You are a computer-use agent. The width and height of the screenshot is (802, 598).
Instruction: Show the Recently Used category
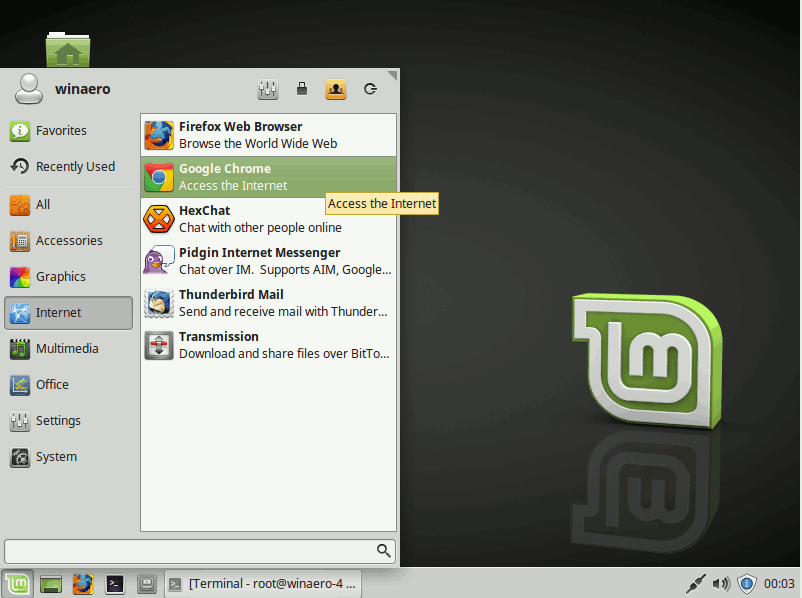tap(69, 167)
